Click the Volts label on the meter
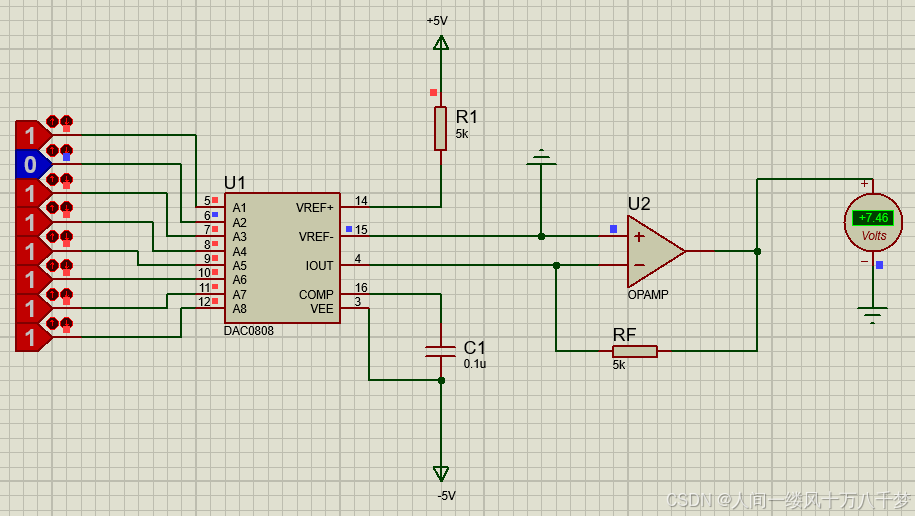 click(874, 236)
